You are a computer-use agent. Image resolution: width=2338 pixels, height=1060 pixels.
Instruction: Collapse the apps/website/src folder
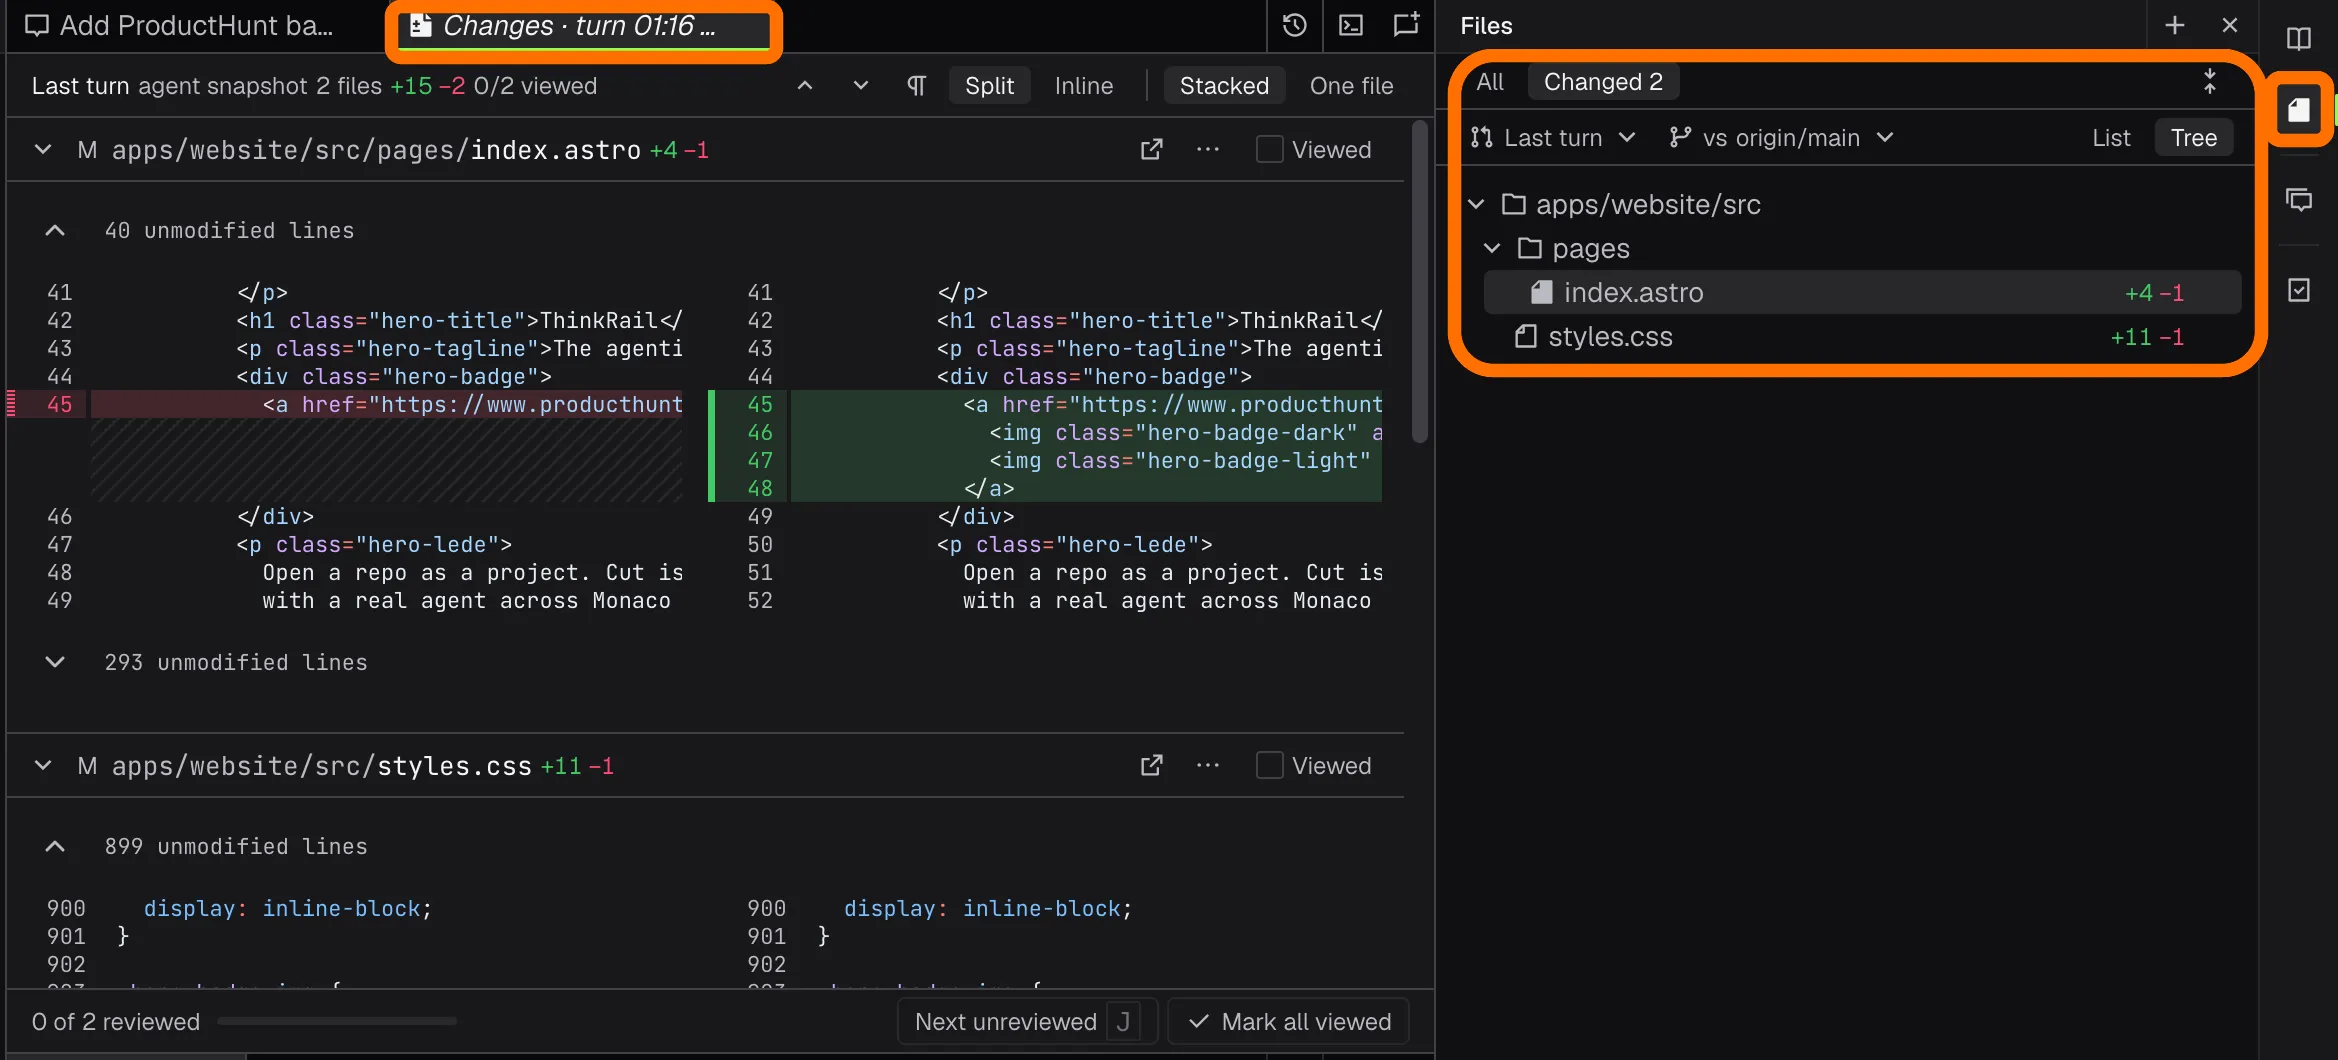(1476, 205)
